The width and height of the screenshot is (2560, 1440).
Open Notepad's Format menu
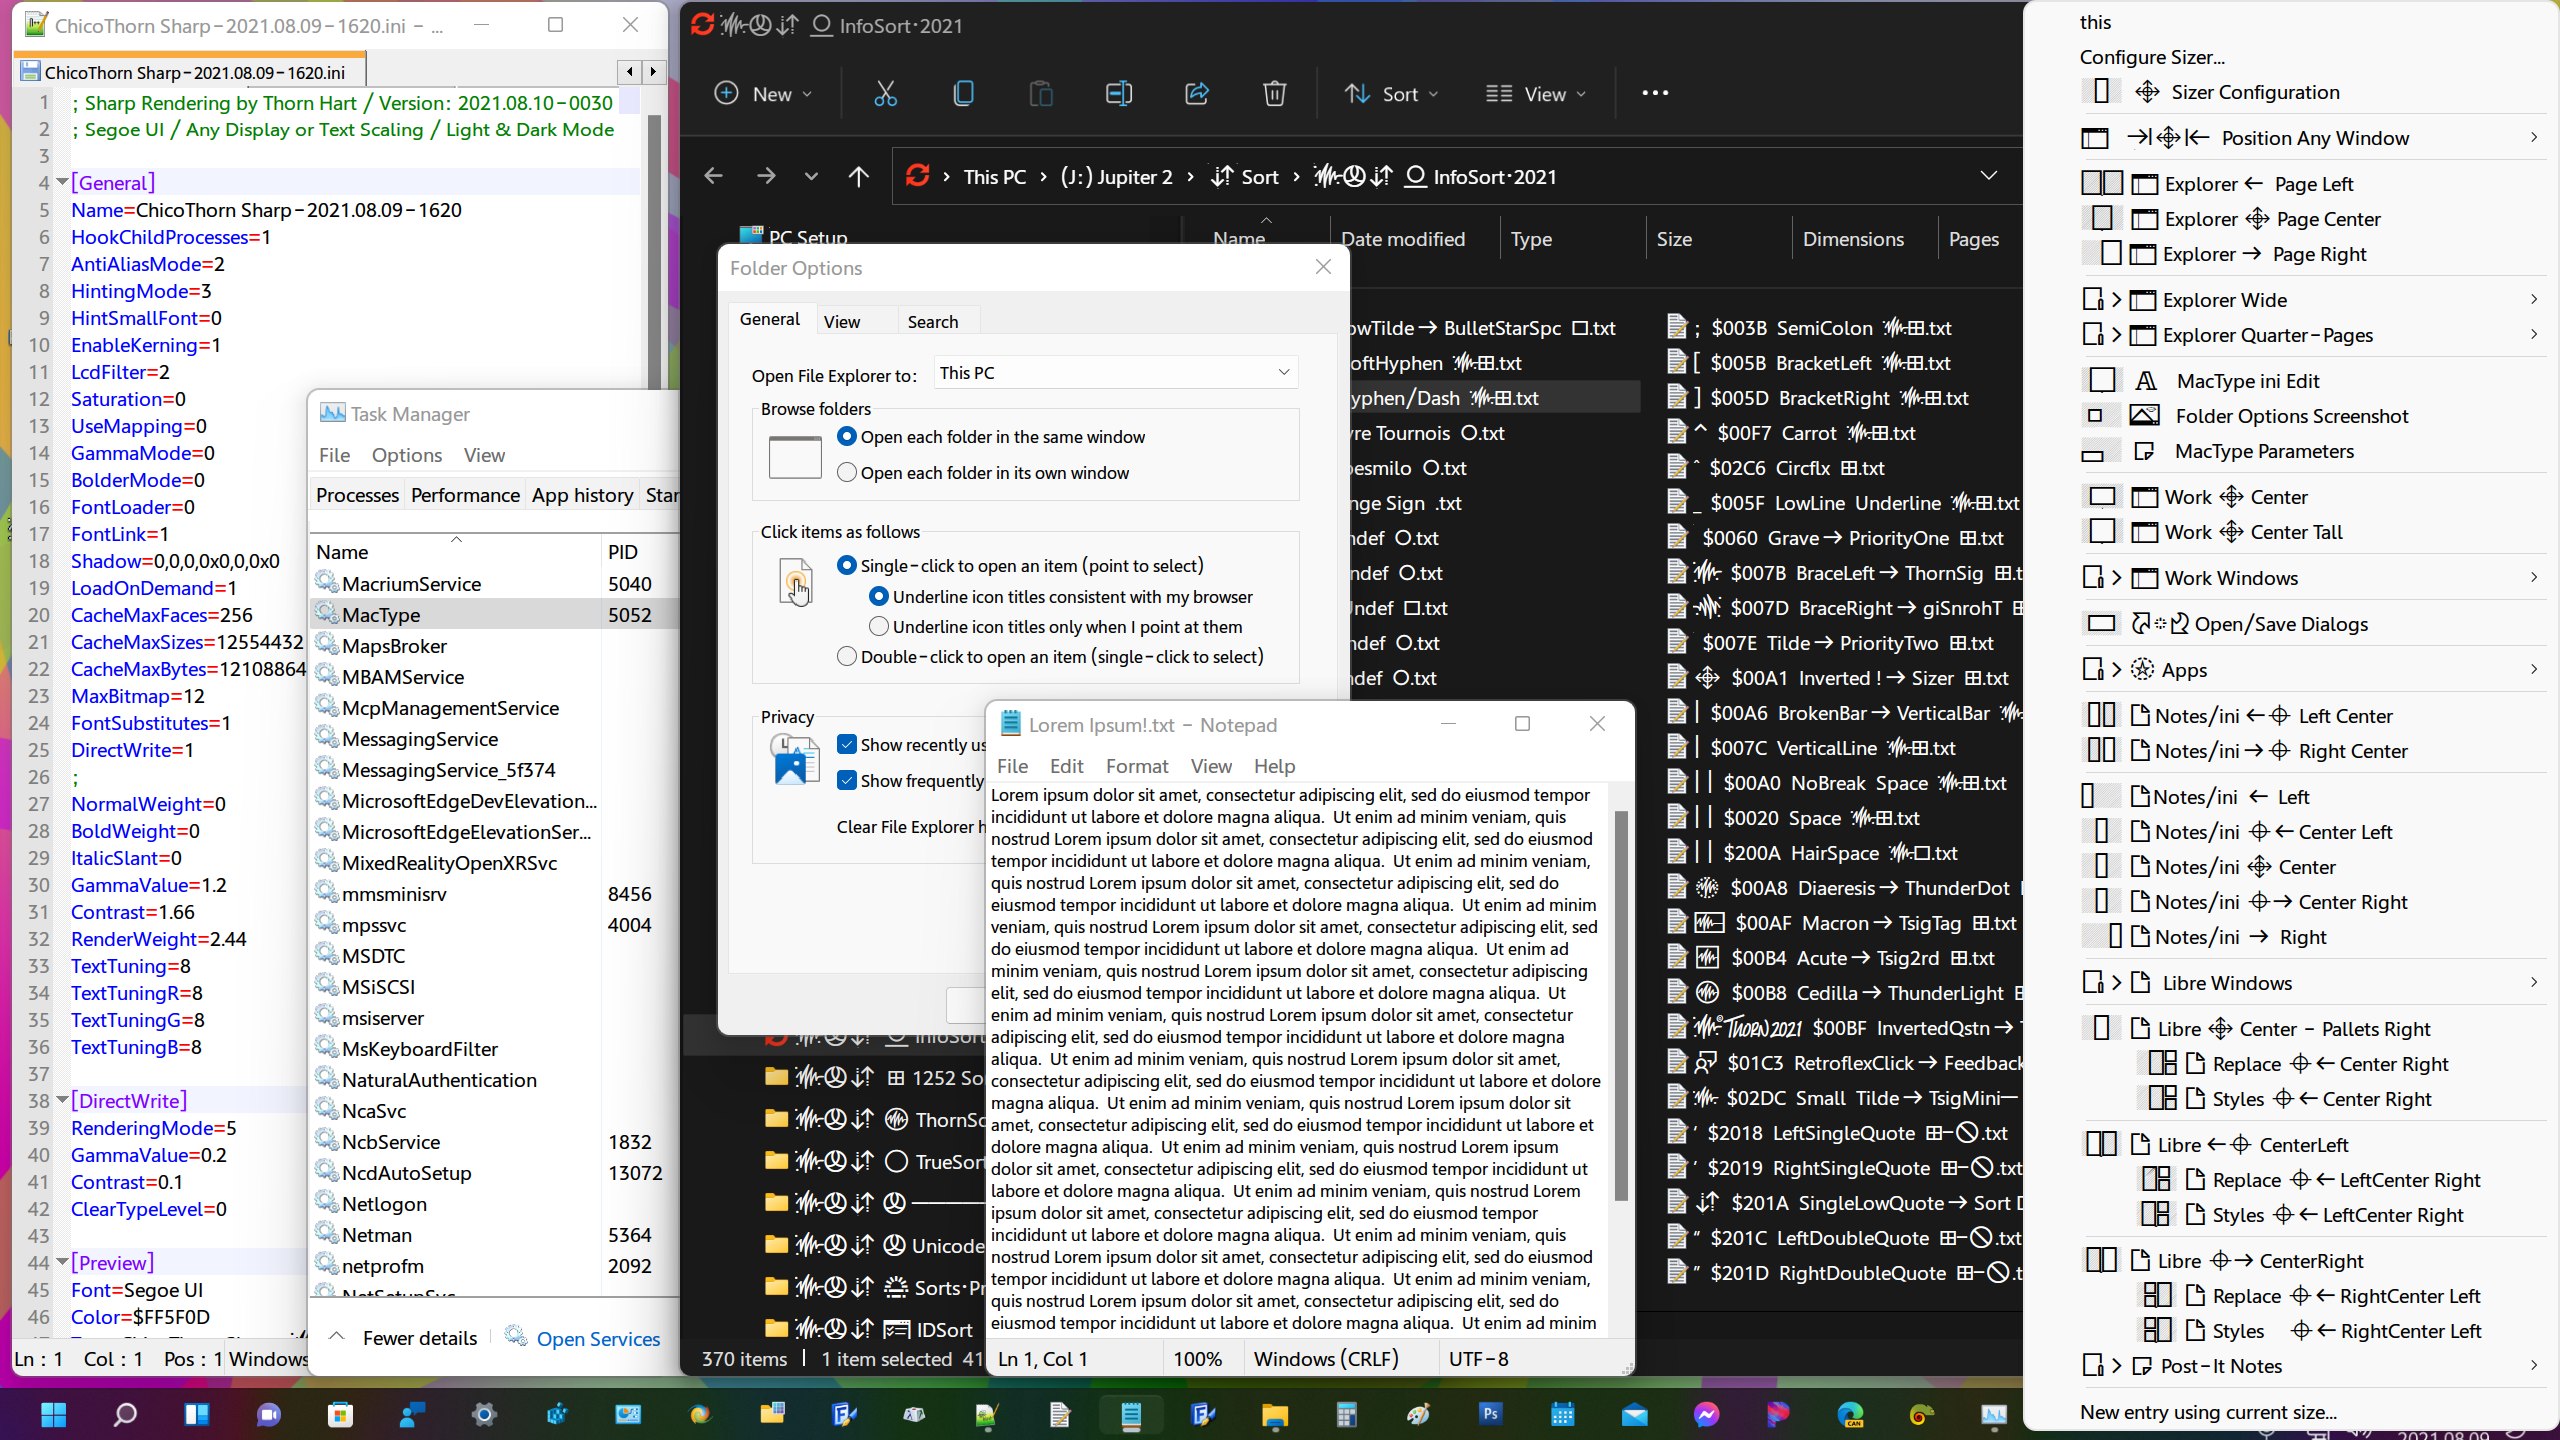coord(1136,766)
